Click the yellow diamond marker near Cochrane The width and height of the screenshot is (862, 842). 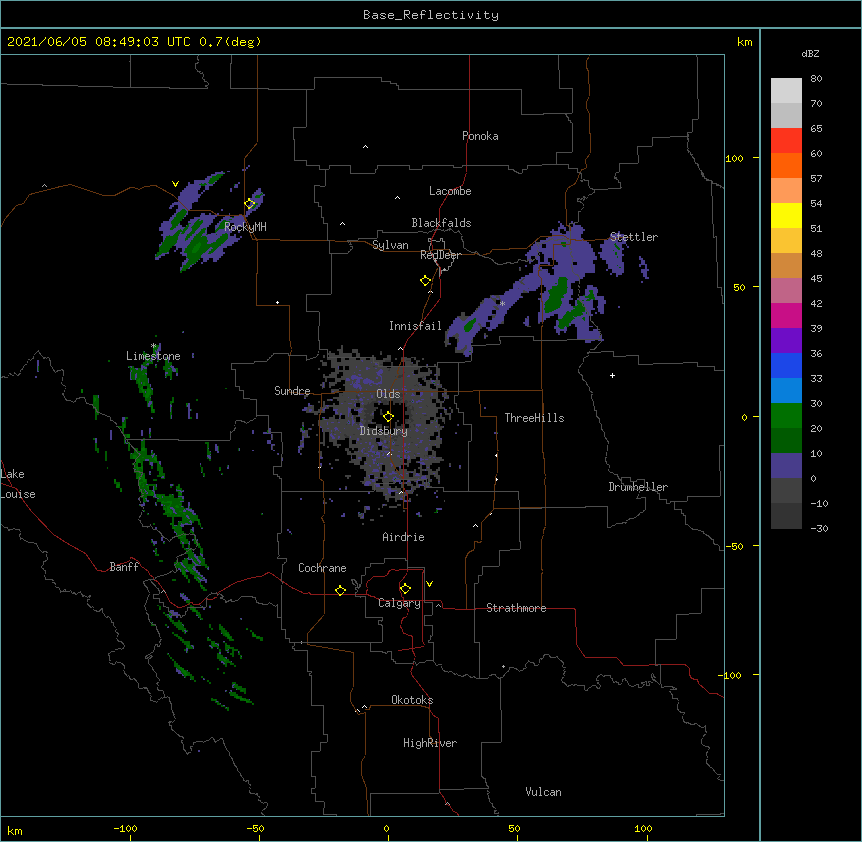pyautogui.click(x=340, y=590)
